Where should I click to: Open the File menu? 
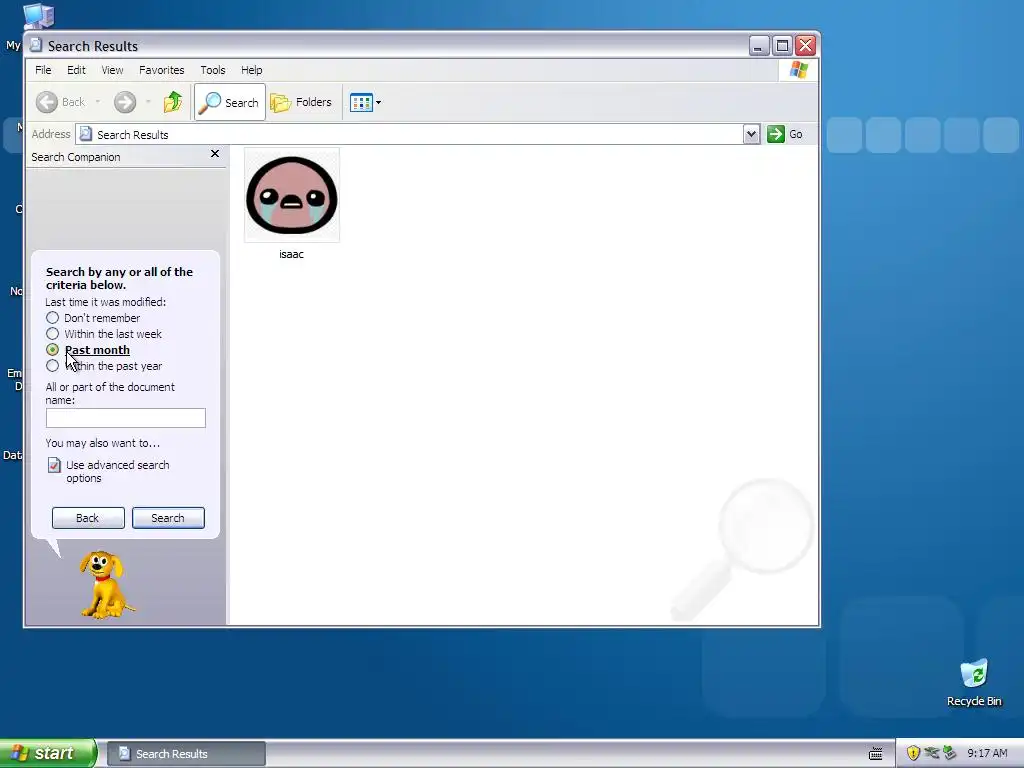(x=43, y=70)
